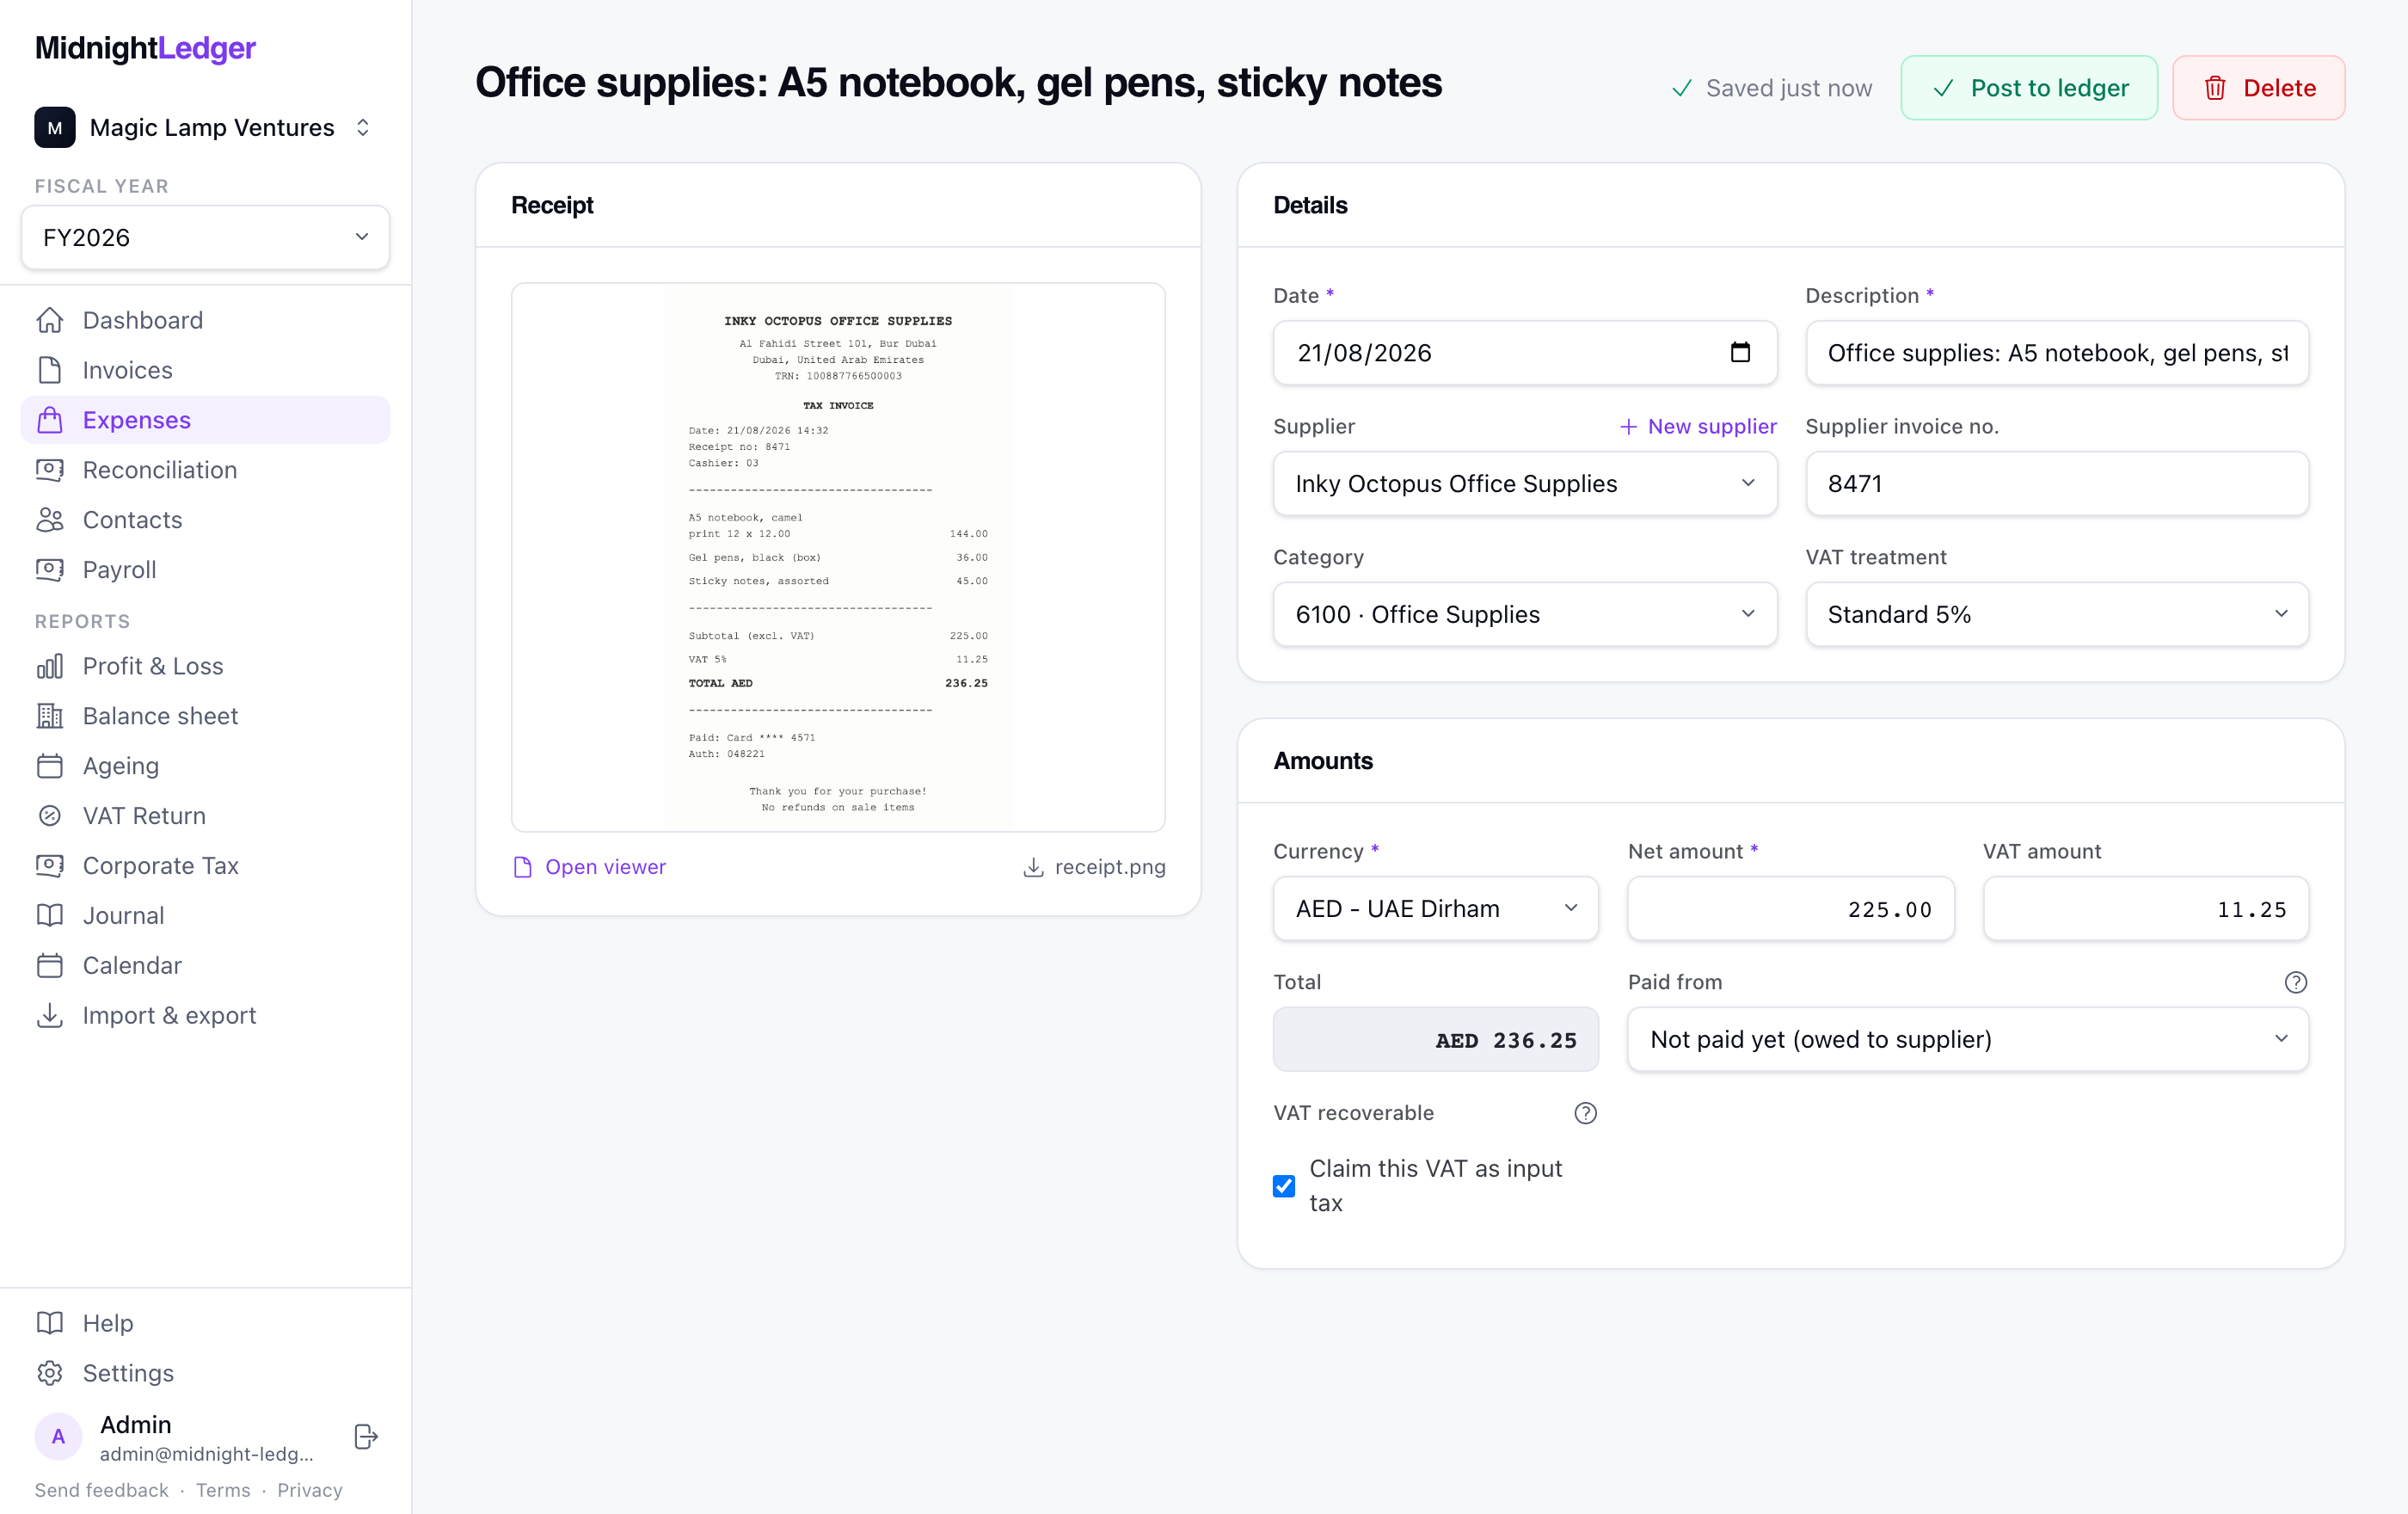Click the VAT amount field 11.25
The width and height of the screenshot is (2408, 1514).
(2146, 909)
